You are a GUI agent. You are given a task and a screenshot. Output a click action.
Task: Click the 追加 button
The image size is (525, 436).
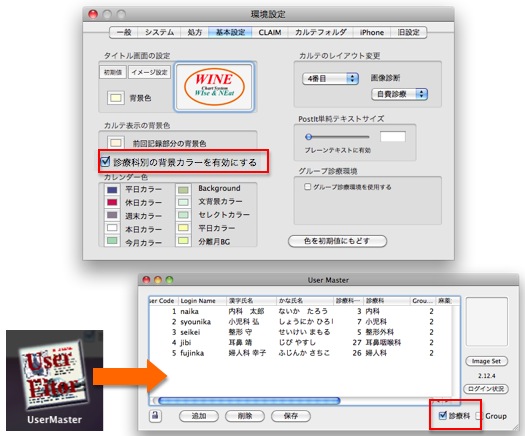199,416
